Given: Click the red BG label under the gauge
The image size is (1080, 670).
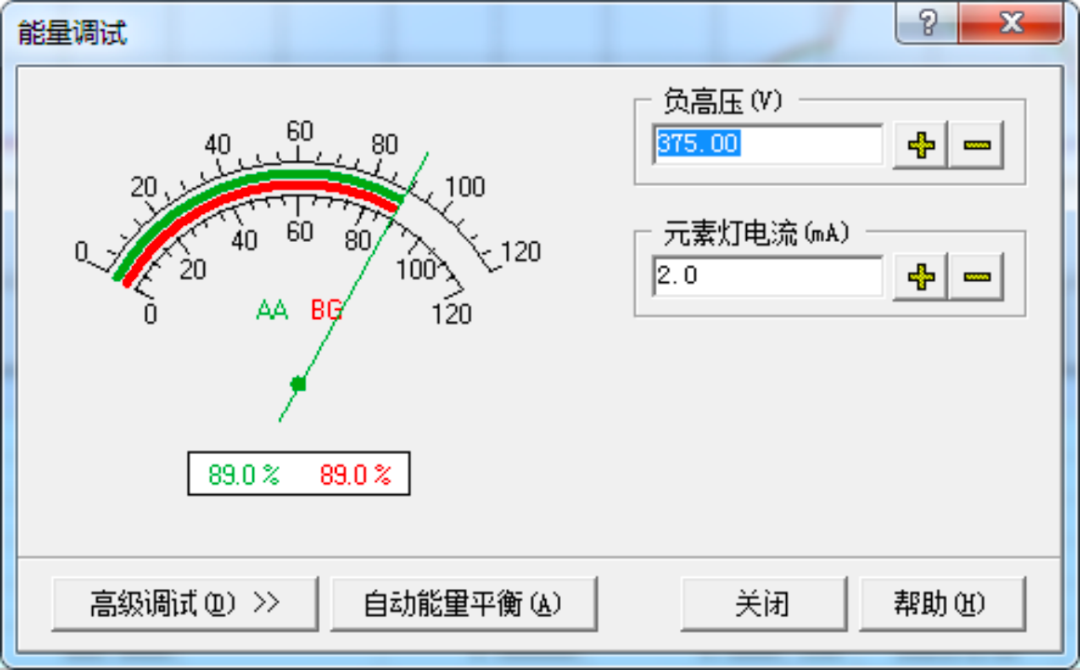Looking at the screenshot, I should (x=325, y=309).
